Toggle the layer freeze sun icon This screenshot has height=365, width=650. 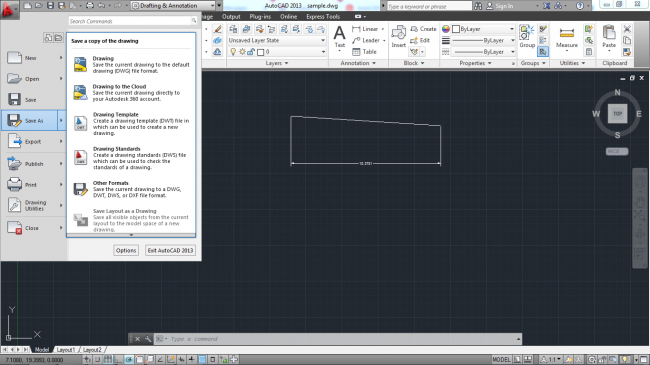pyautogui.click(x=242, y=52)
